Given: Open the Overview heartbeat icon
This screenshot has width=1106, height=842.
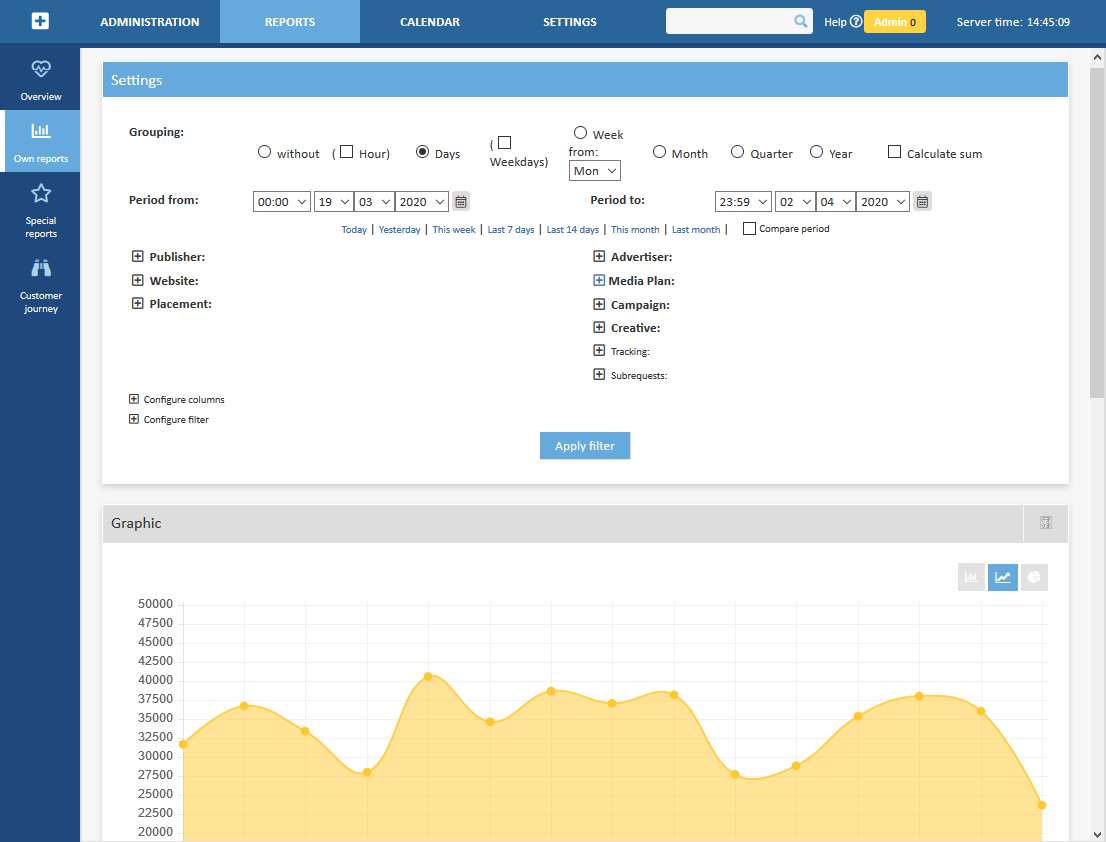Looking at the screenshot, I should tap(40, 70).
